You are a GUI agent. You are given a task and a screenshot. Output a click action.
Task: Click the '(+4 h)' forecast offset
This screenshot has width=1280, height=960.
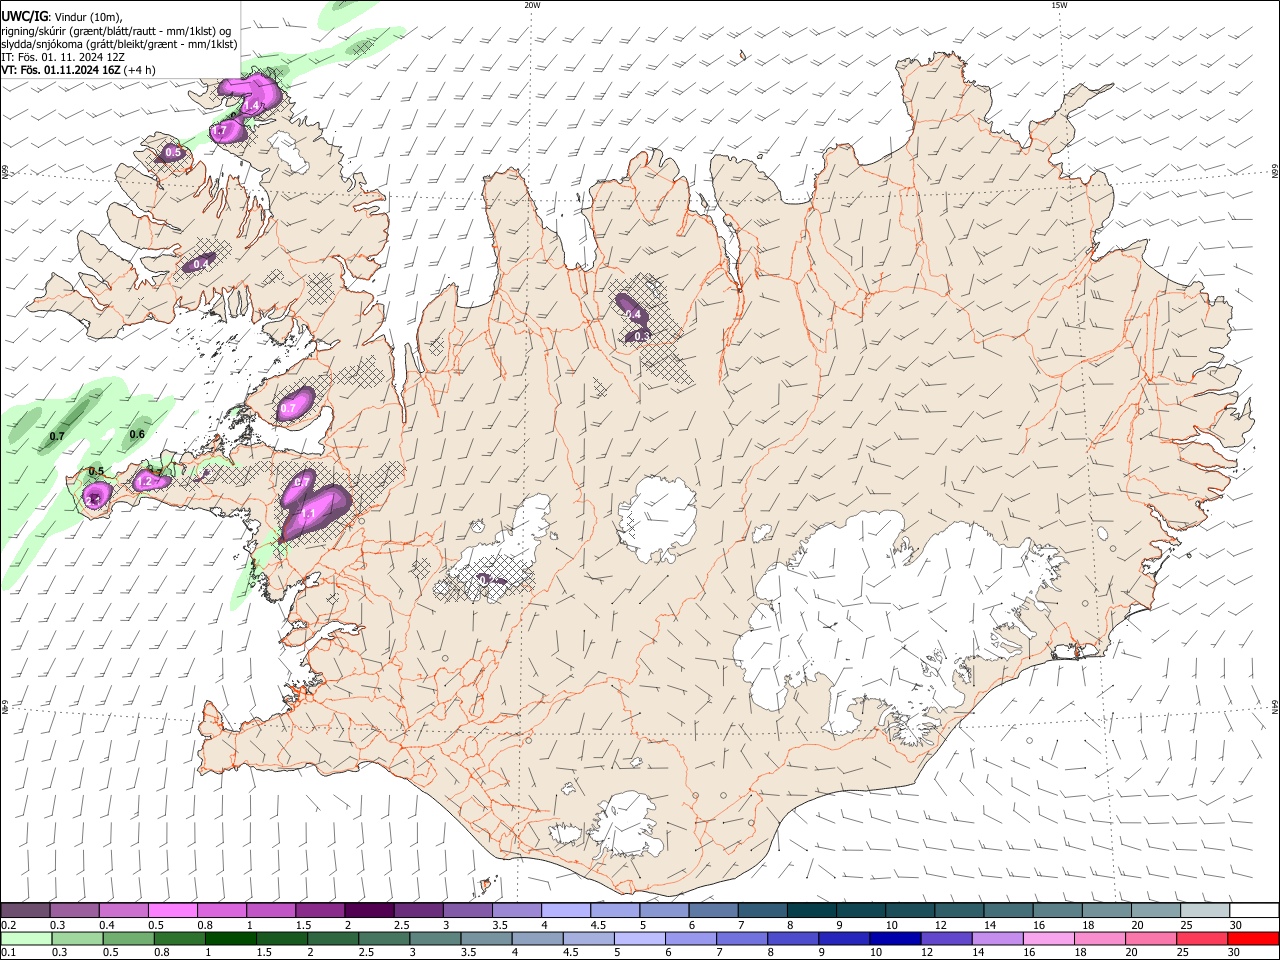click(141, 70)
